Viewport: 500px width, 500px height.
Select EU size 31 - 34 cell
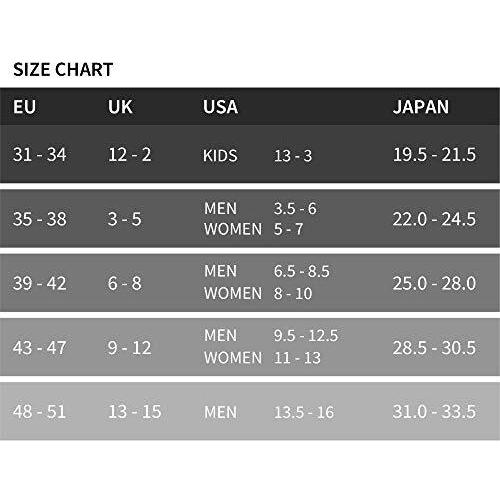40,155
